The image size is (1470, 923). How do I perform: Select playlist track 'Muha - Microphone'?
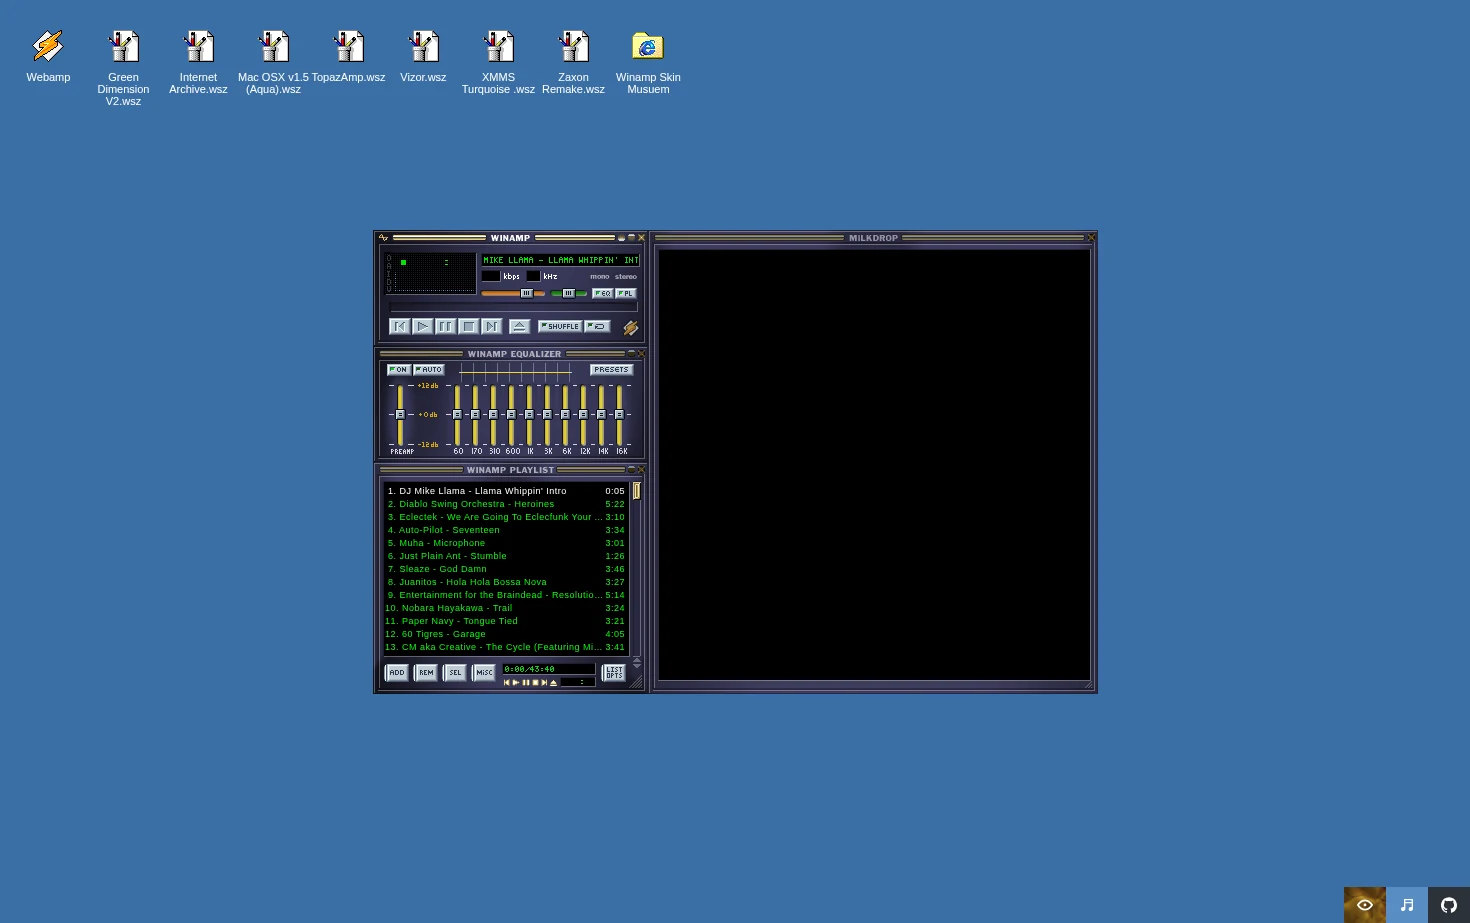pos(506,543)
